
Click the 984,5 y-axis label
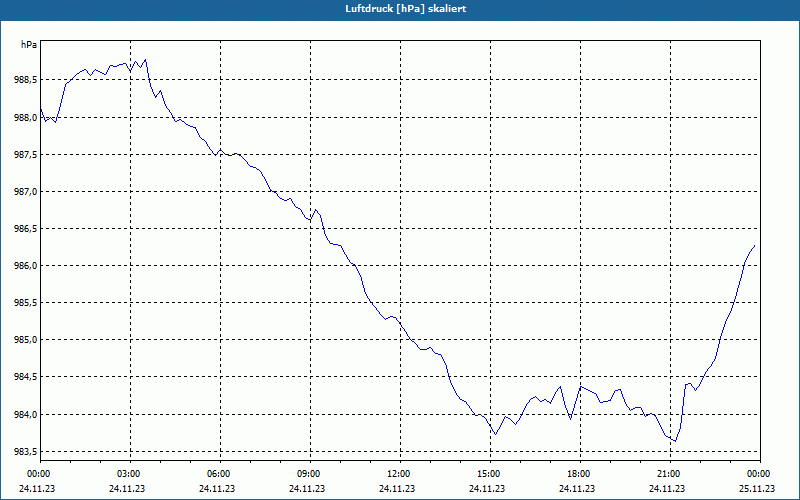coord(25,377)
